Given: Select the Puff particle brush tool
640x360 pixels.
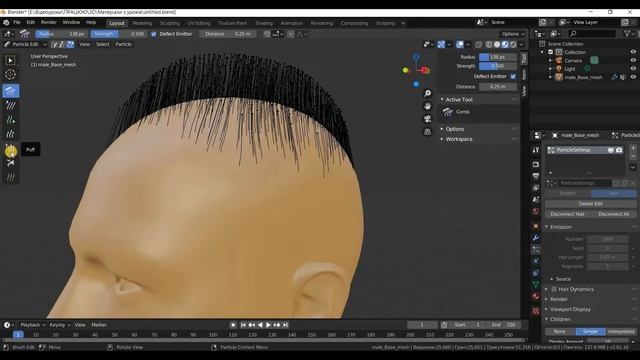Looking at the screenshot, I should coord(11,150).
